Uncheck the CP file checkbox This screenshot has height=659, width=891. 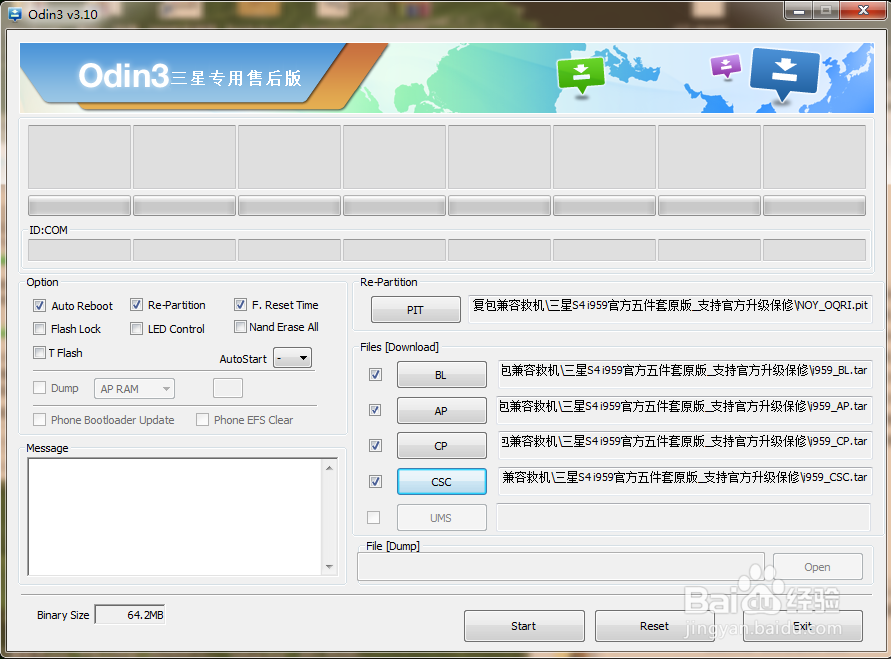[375, 445]
